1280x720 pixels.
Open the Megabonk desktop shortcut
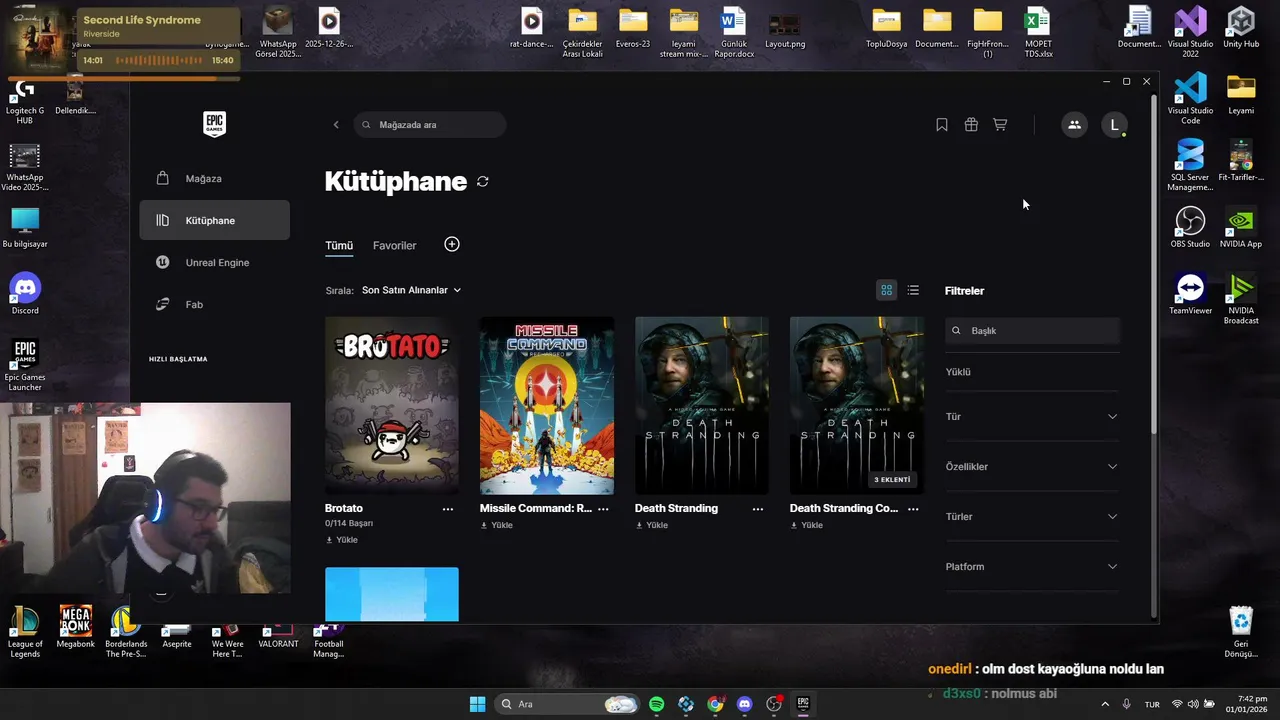(x=75, y=628)
